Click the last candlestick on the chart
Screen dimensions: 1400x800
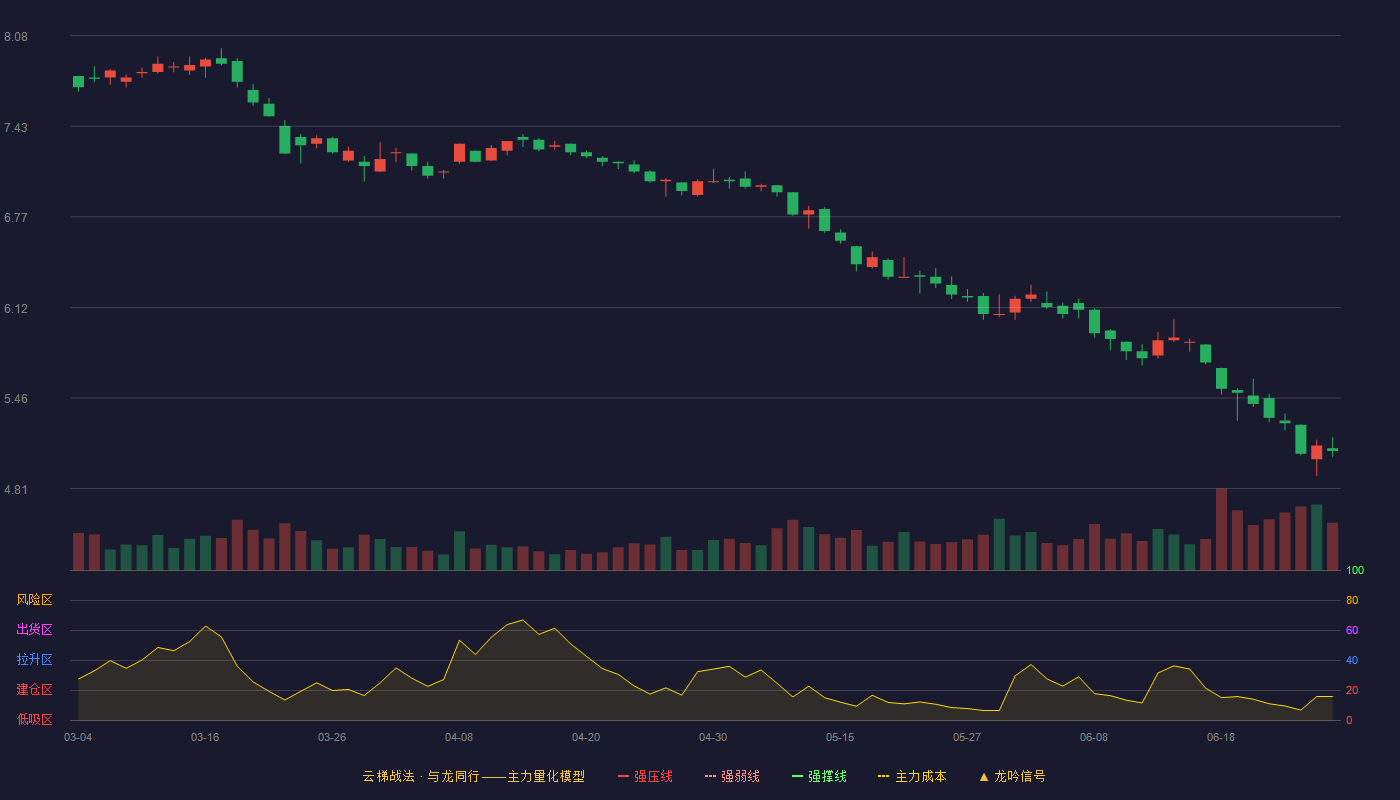point(1332,448)
